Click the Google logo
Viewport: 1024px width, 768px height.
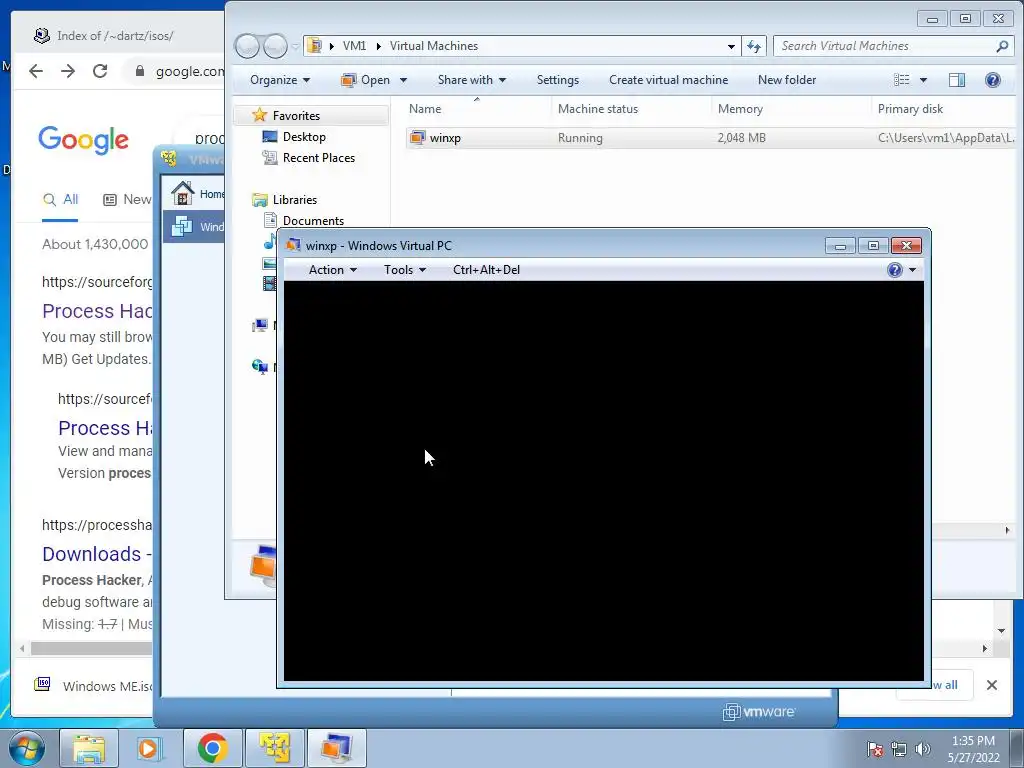tap(83, 140)
